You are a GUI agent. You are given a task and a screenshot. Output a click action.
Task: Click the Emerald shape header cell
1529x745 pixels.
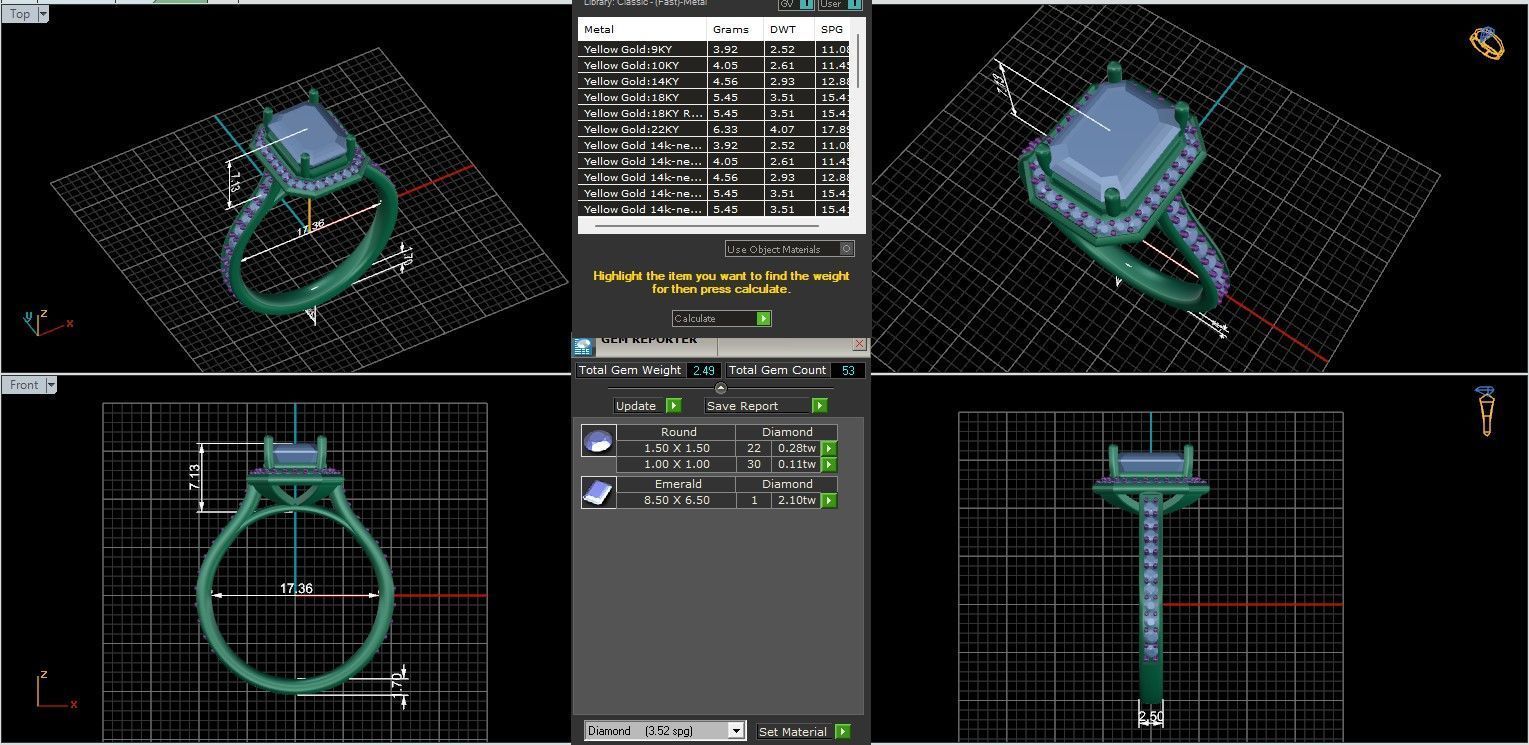pos(676,484)
